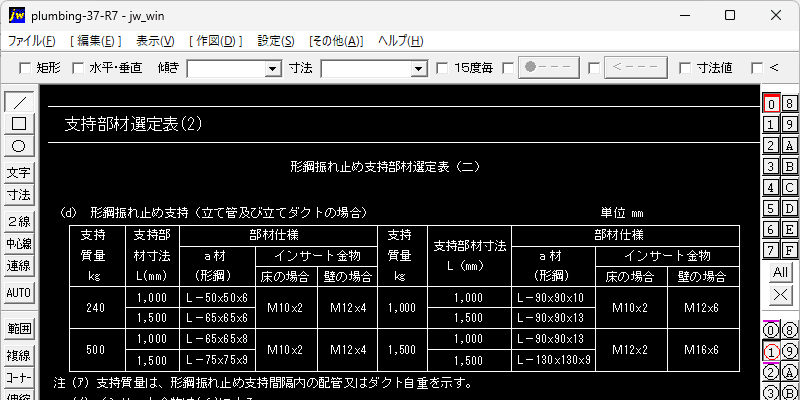Select layer E square button
The image size is (800, 400).
coord(789,229)
